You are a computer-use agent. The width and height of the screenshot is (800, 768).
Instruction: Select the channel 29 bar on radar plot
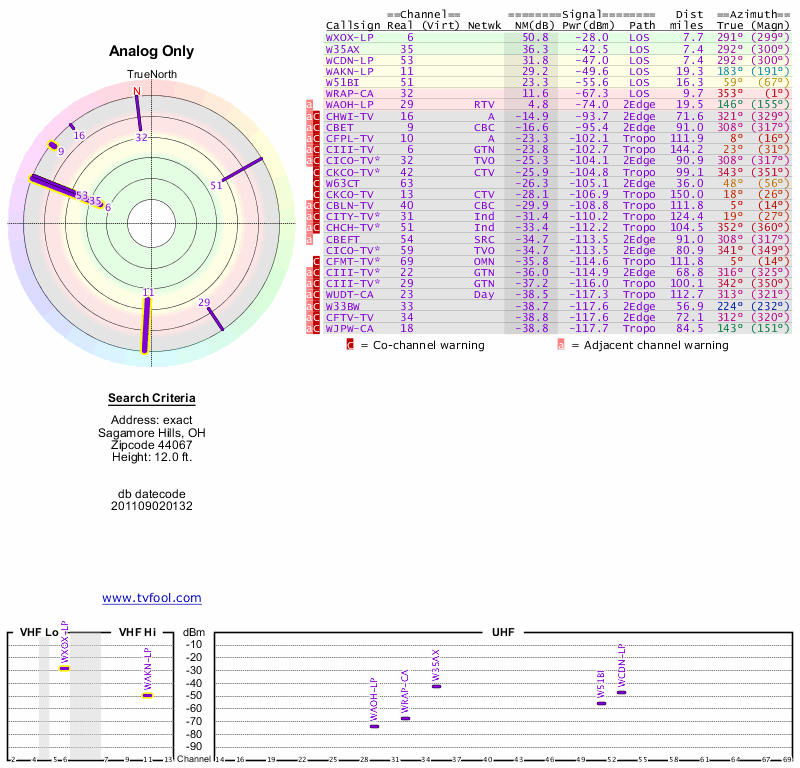point(214,318)
